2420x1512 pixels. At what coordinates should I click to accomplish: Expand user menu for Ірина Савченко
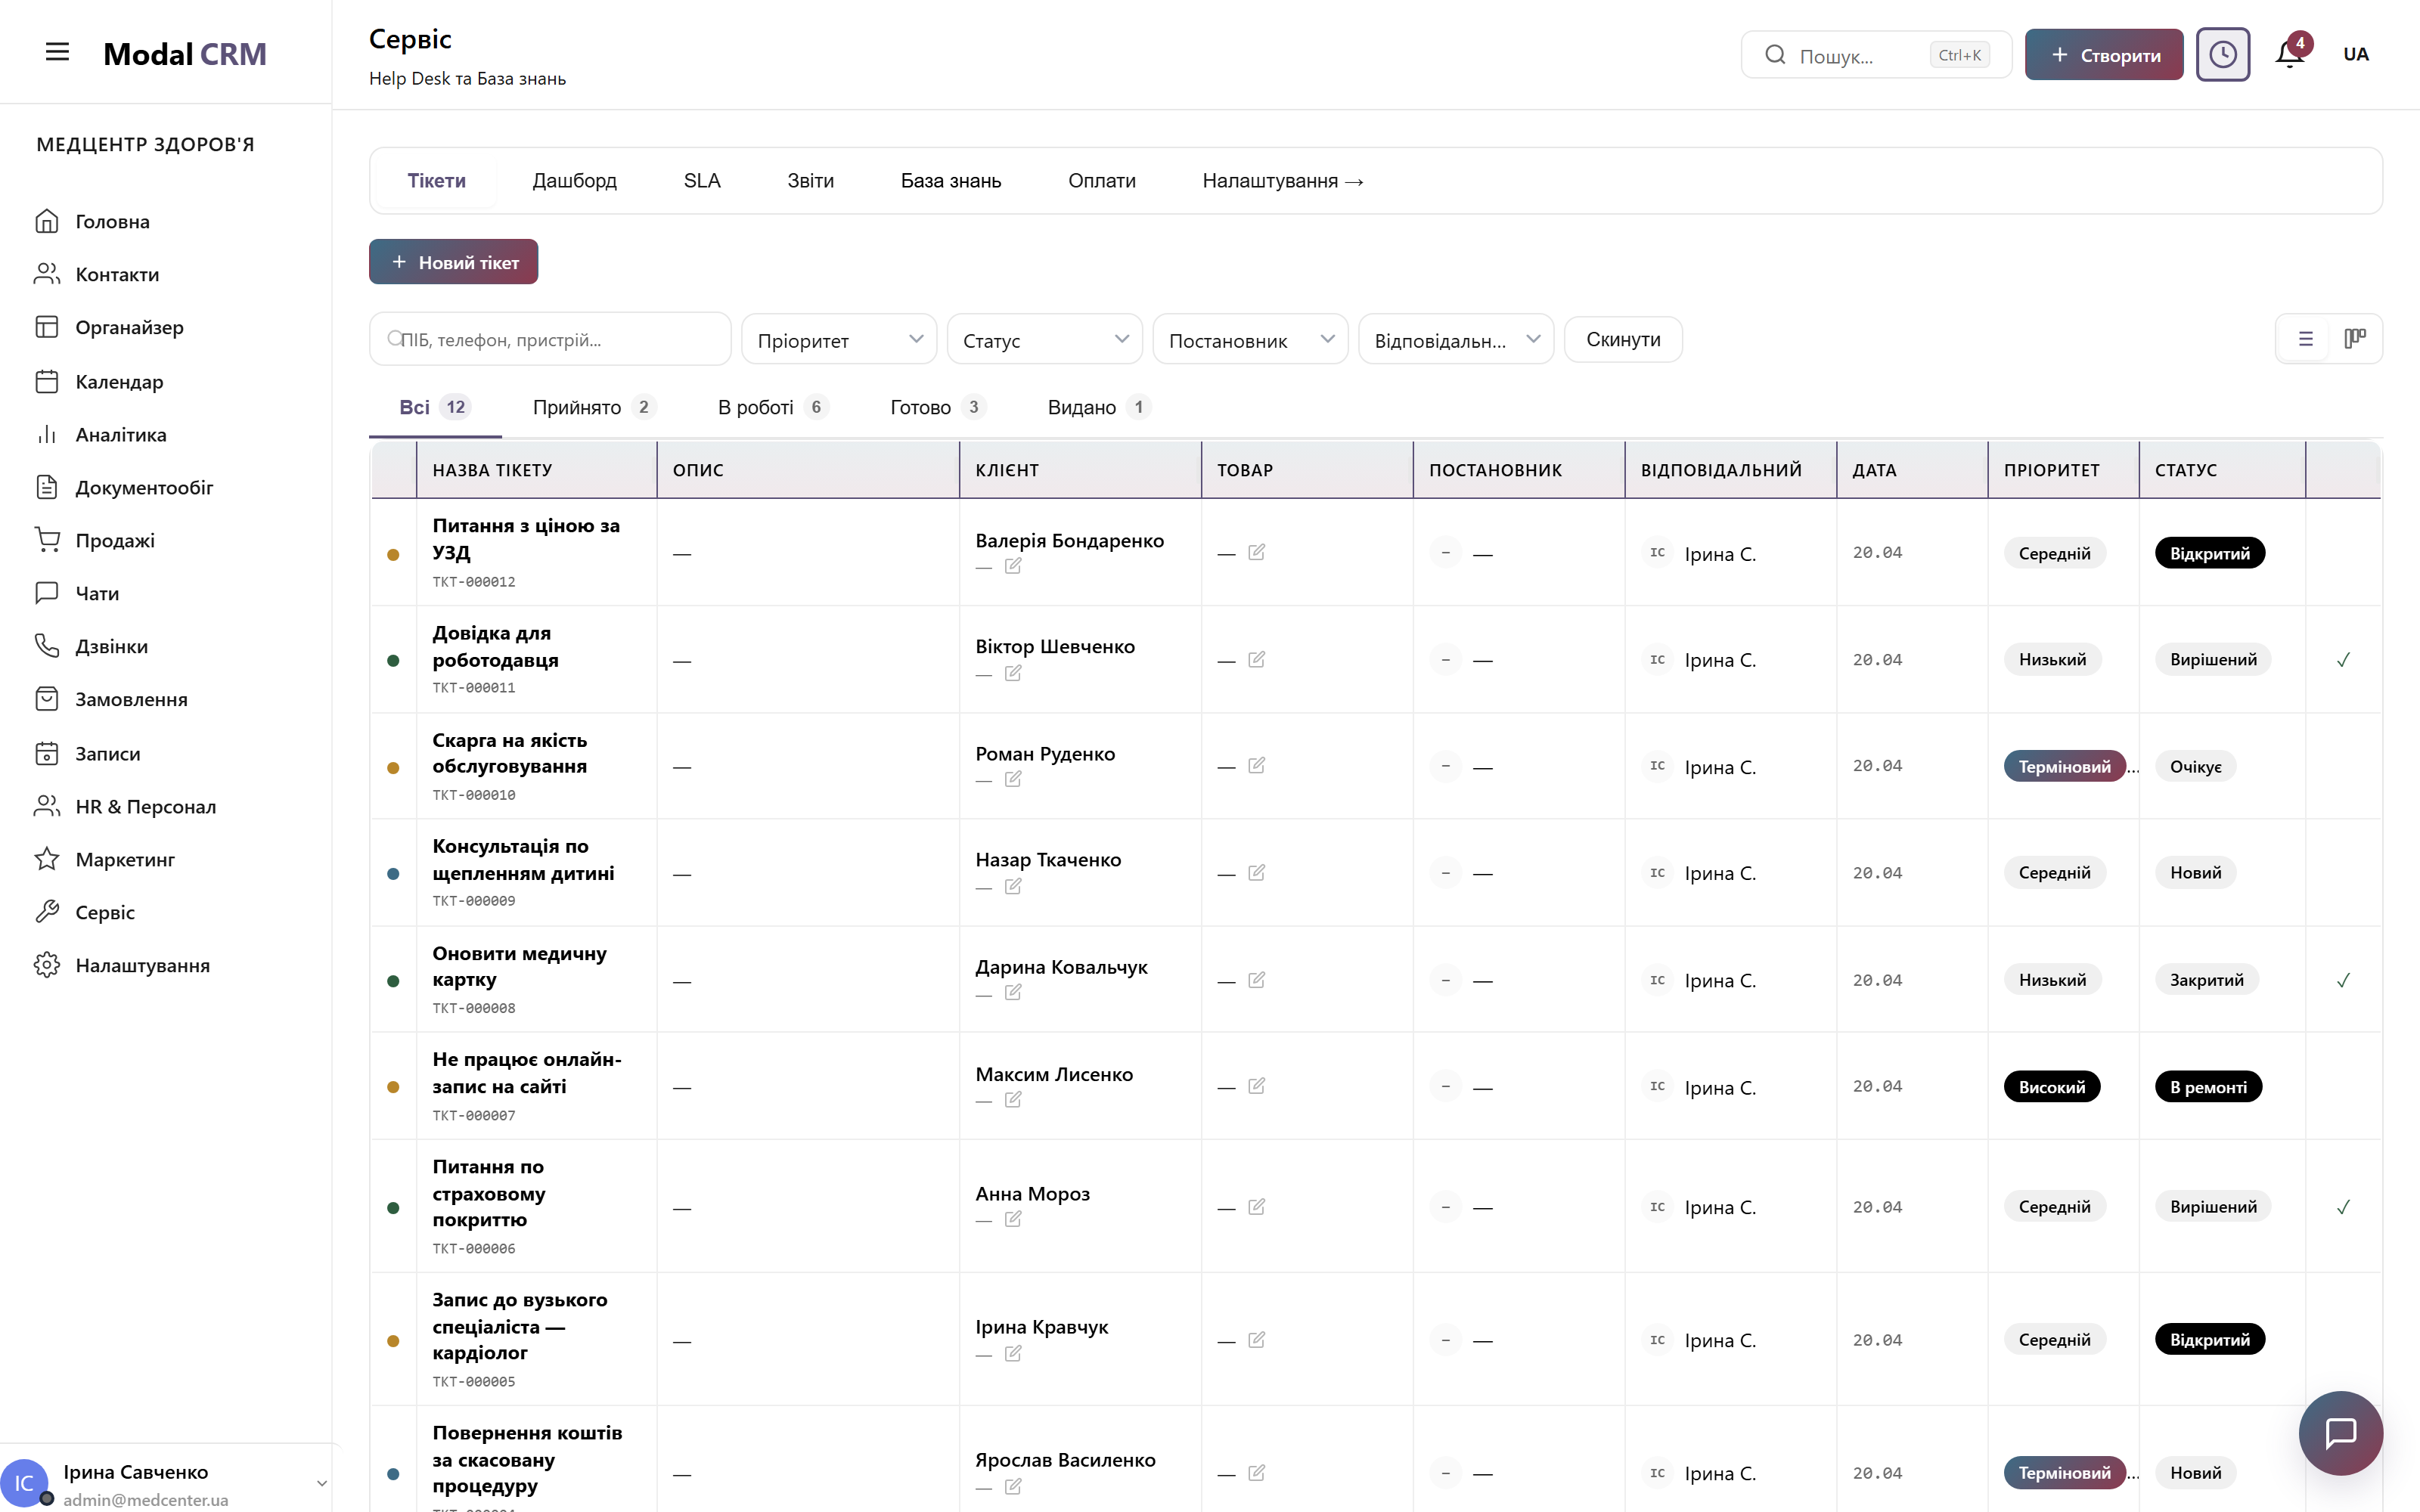321,1483
